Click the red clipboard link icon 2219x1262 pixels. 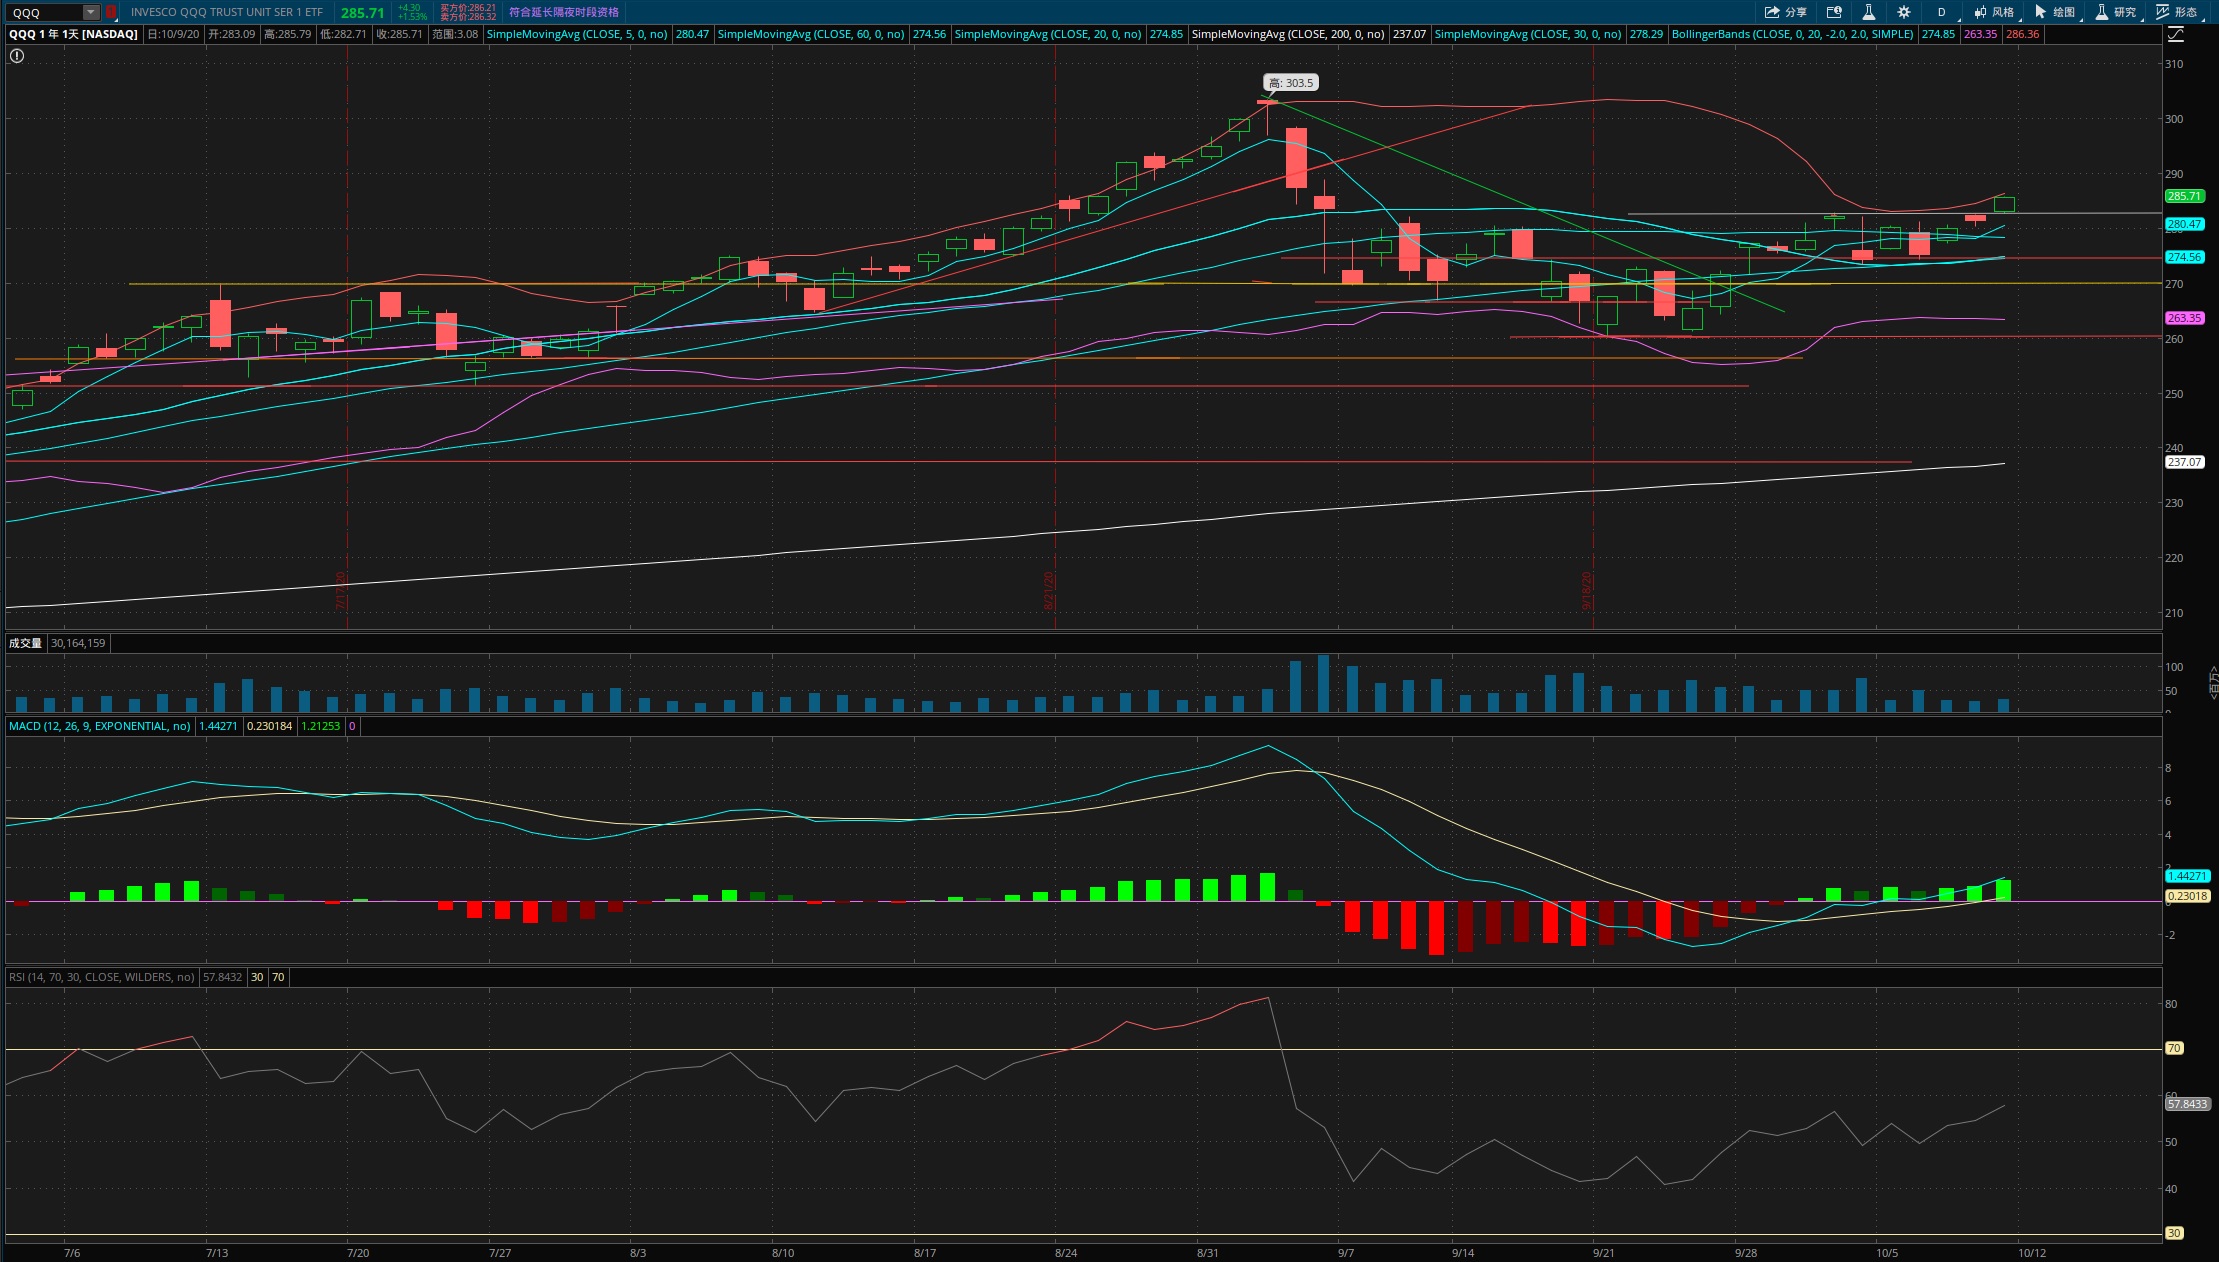pyautogui.click(x=111, y=12)
